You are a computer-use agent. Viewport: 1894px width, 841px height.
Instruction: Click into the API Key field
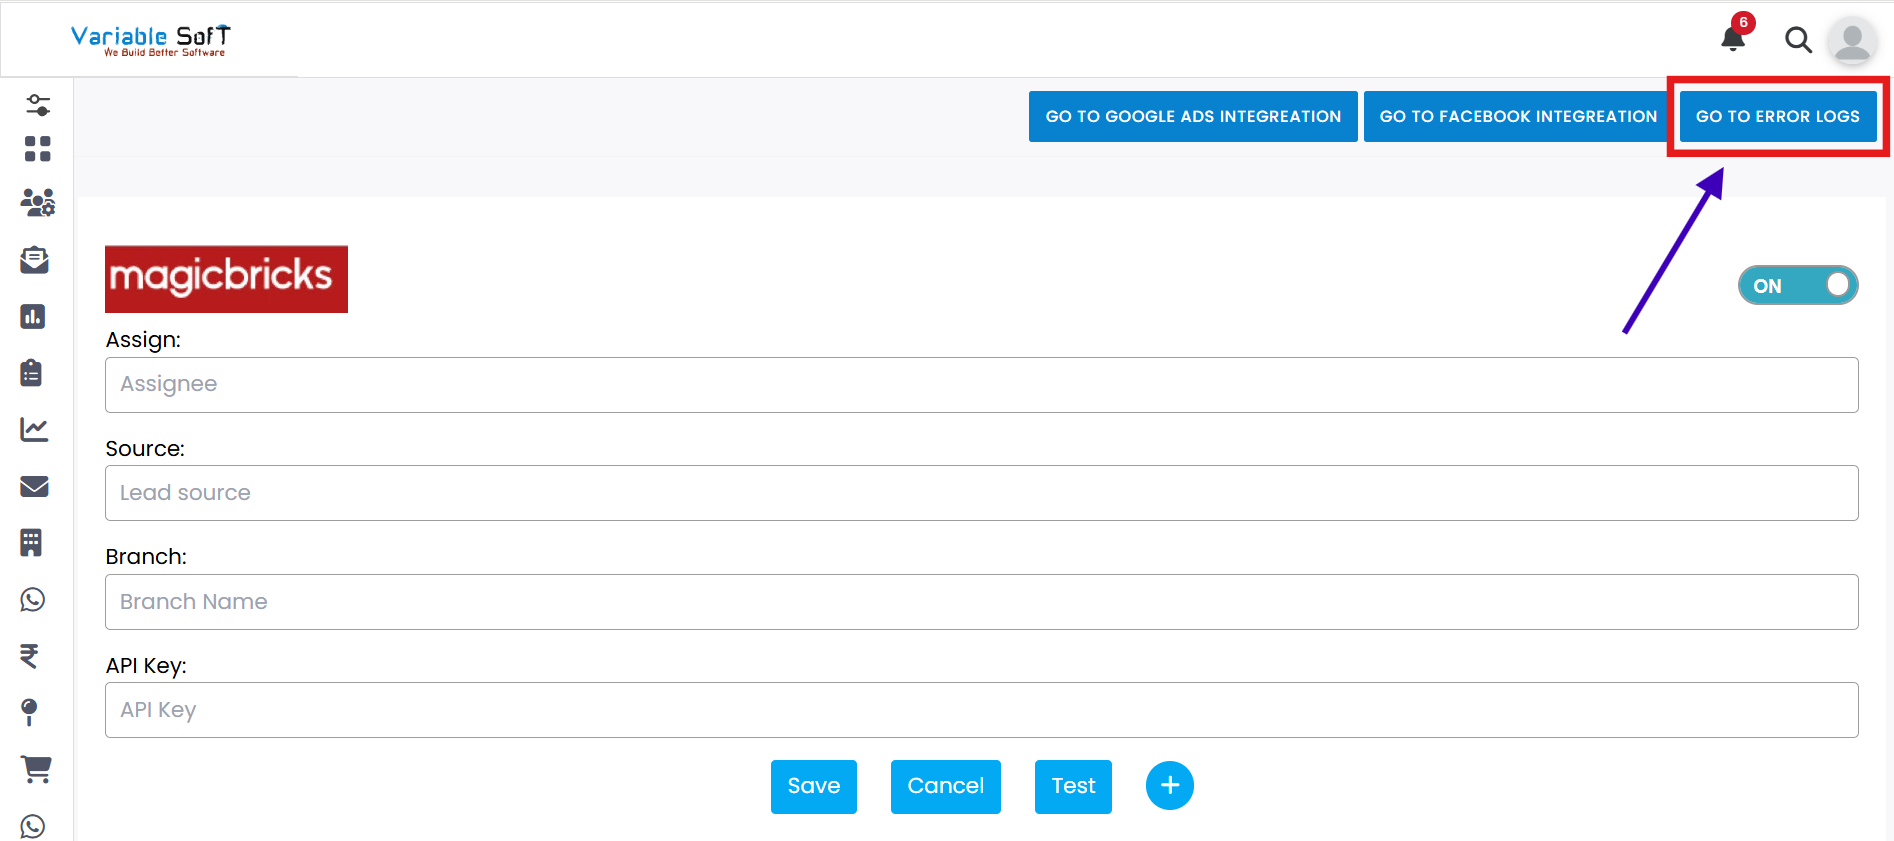[980, 710]
